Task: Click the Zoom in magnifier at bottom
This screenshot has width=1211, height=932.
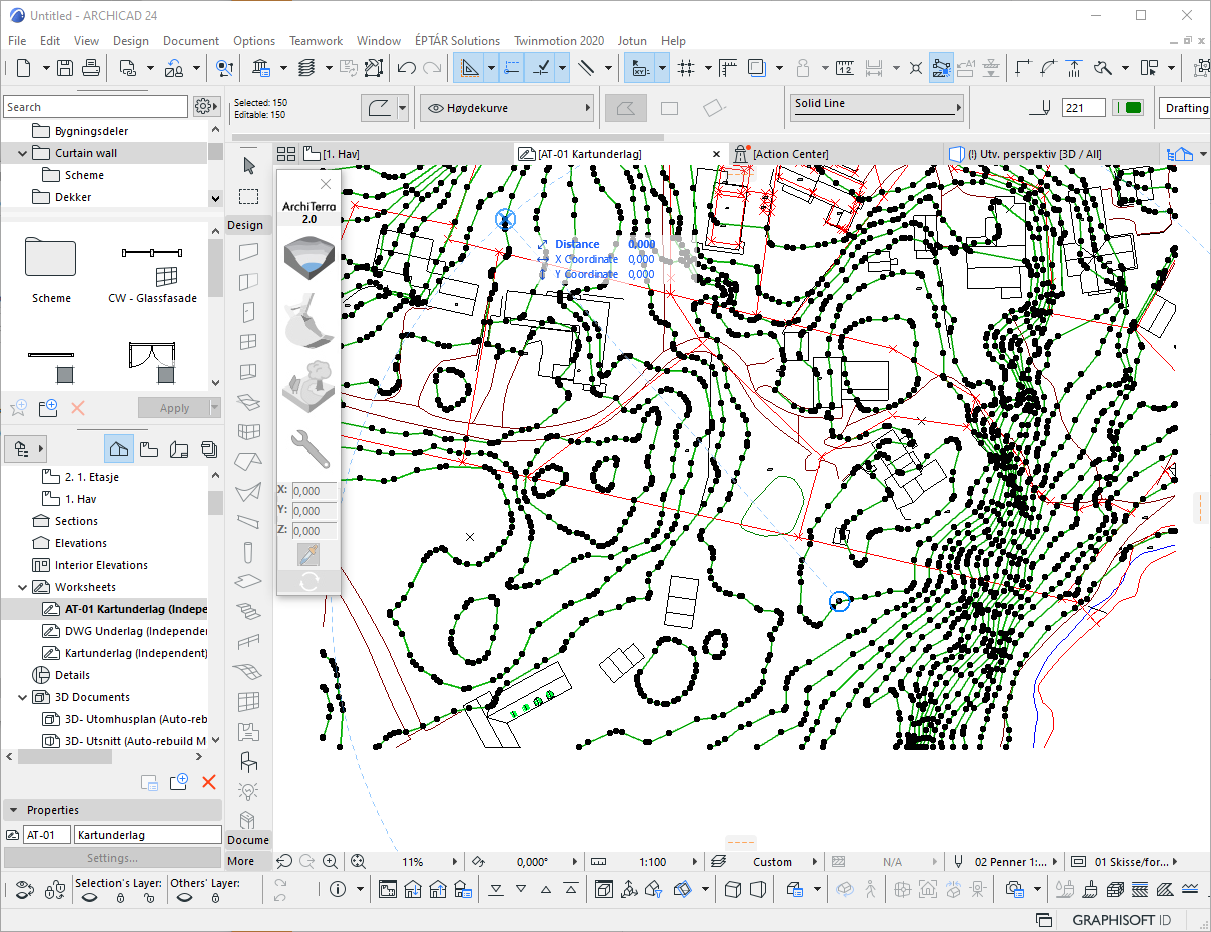Action: pos(330,861)
